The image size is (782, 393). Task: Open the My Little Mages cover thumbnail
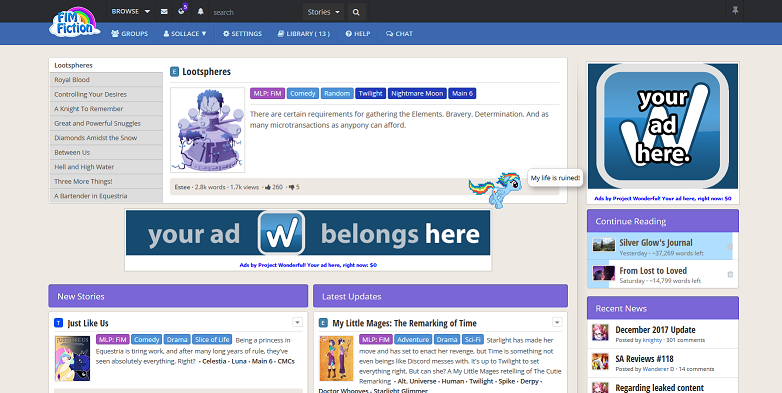point(337,359)
